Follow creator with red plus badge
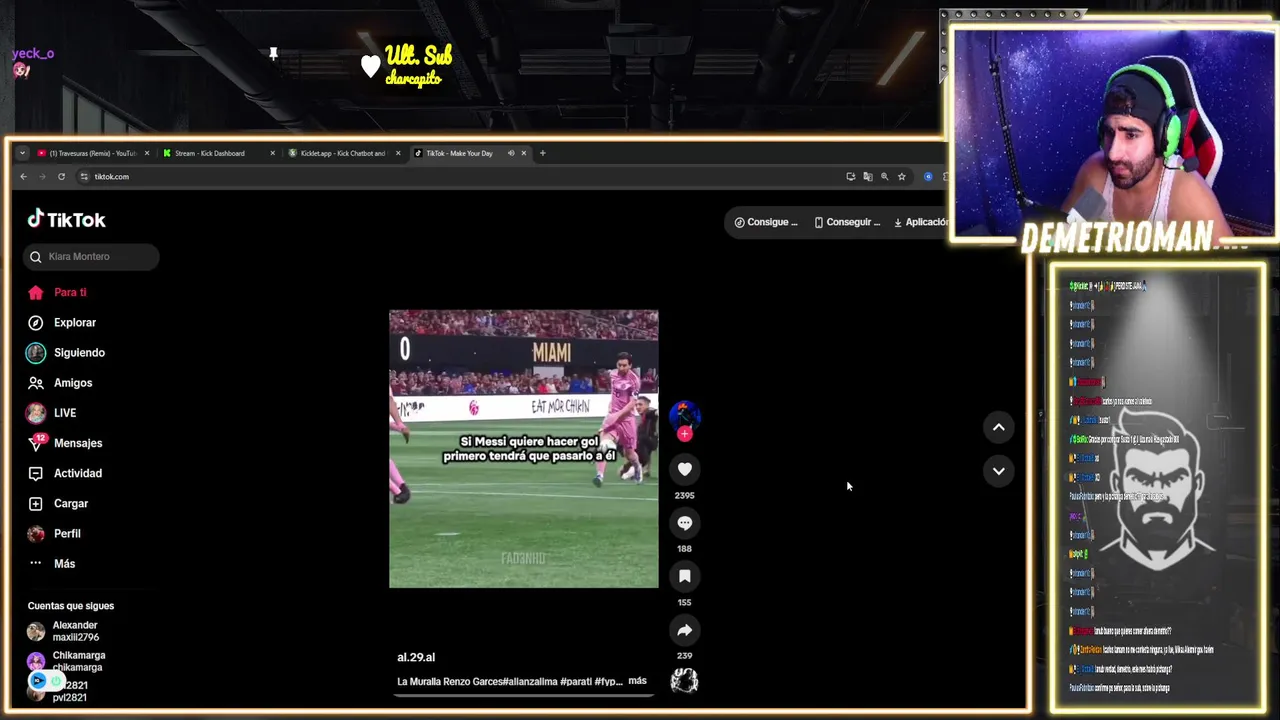The height and width of the screenshot is (720, 1280). click(685, 434)
